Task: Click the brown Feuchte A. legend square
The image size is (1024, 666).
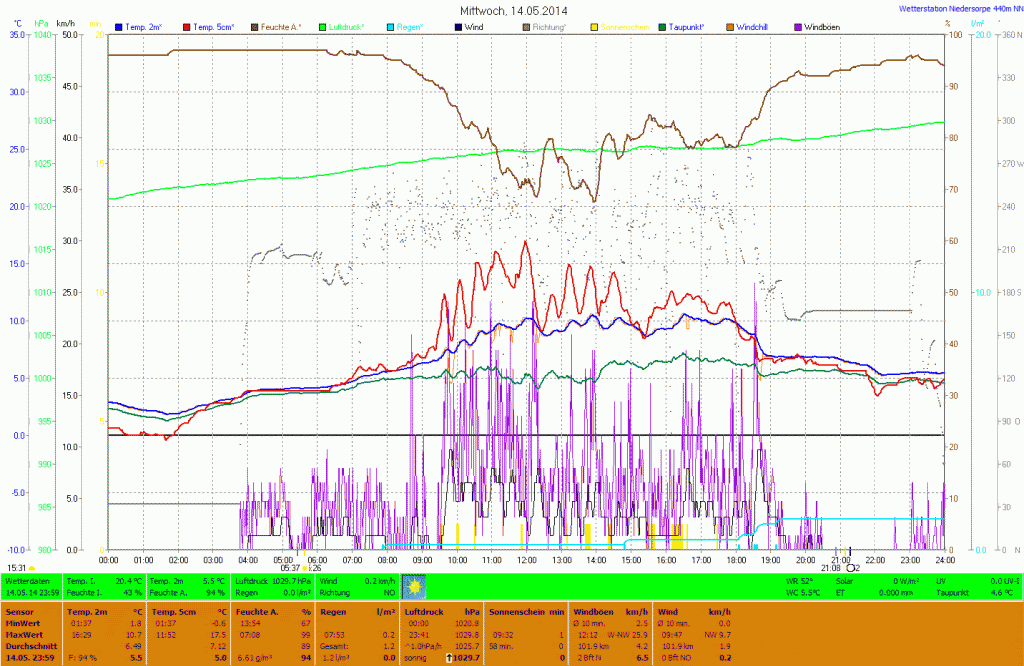Action: pyautogui.click(x=254, y=26)
